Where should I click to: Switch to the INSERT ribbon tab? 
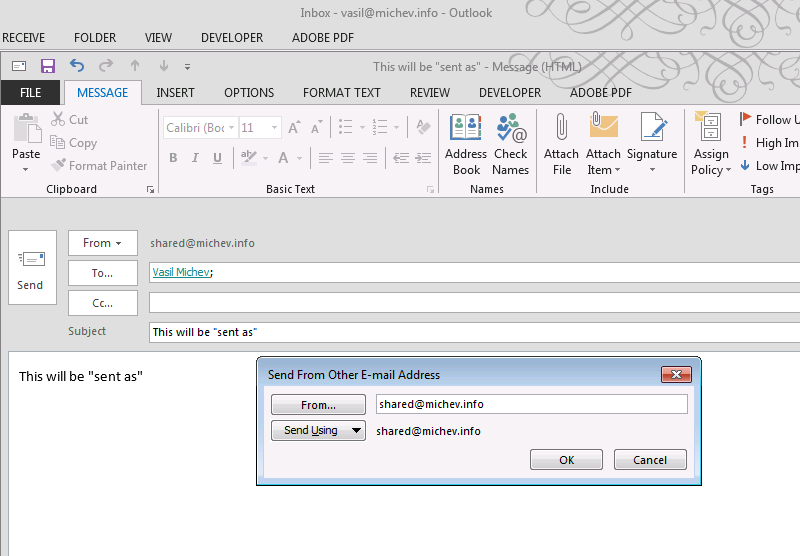tap(176, 93)
